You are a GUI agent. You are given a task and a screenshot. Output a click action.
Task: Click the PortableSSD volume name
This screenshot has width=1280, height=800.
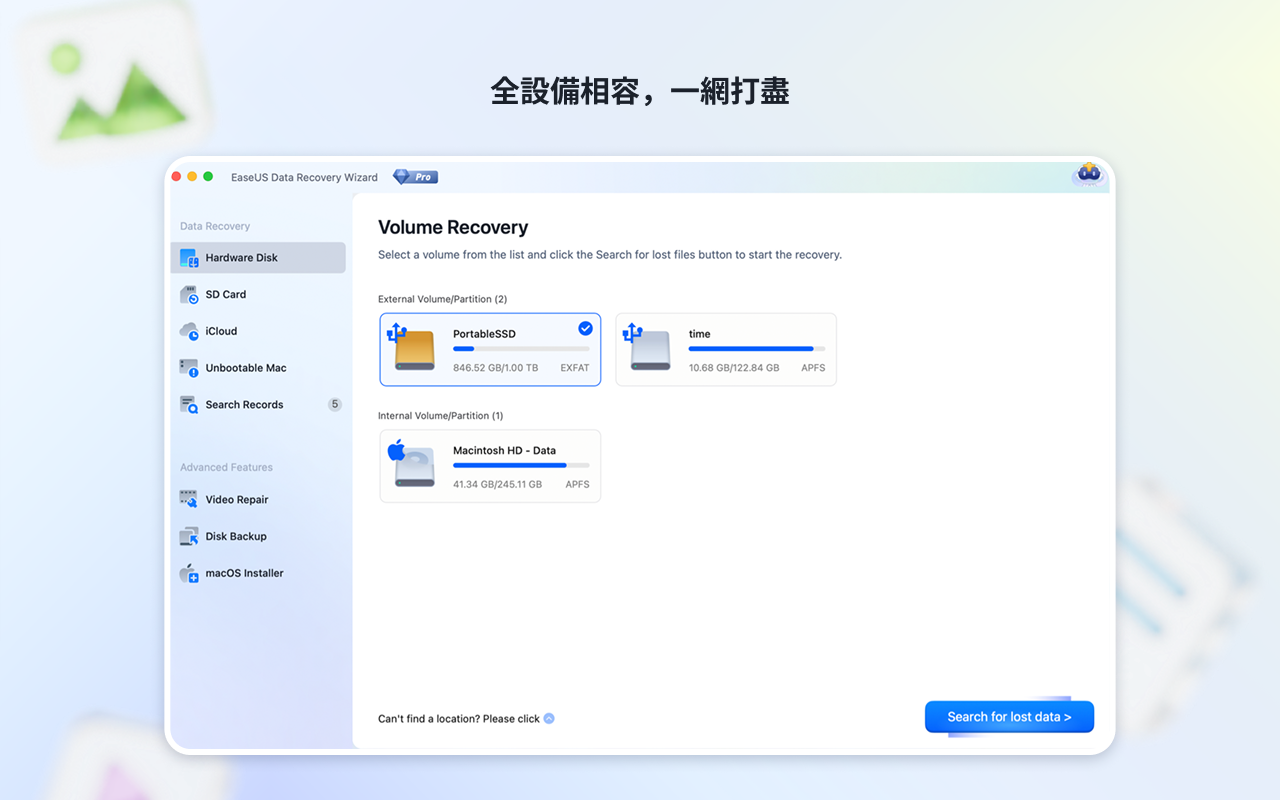[x=484, y=334]
